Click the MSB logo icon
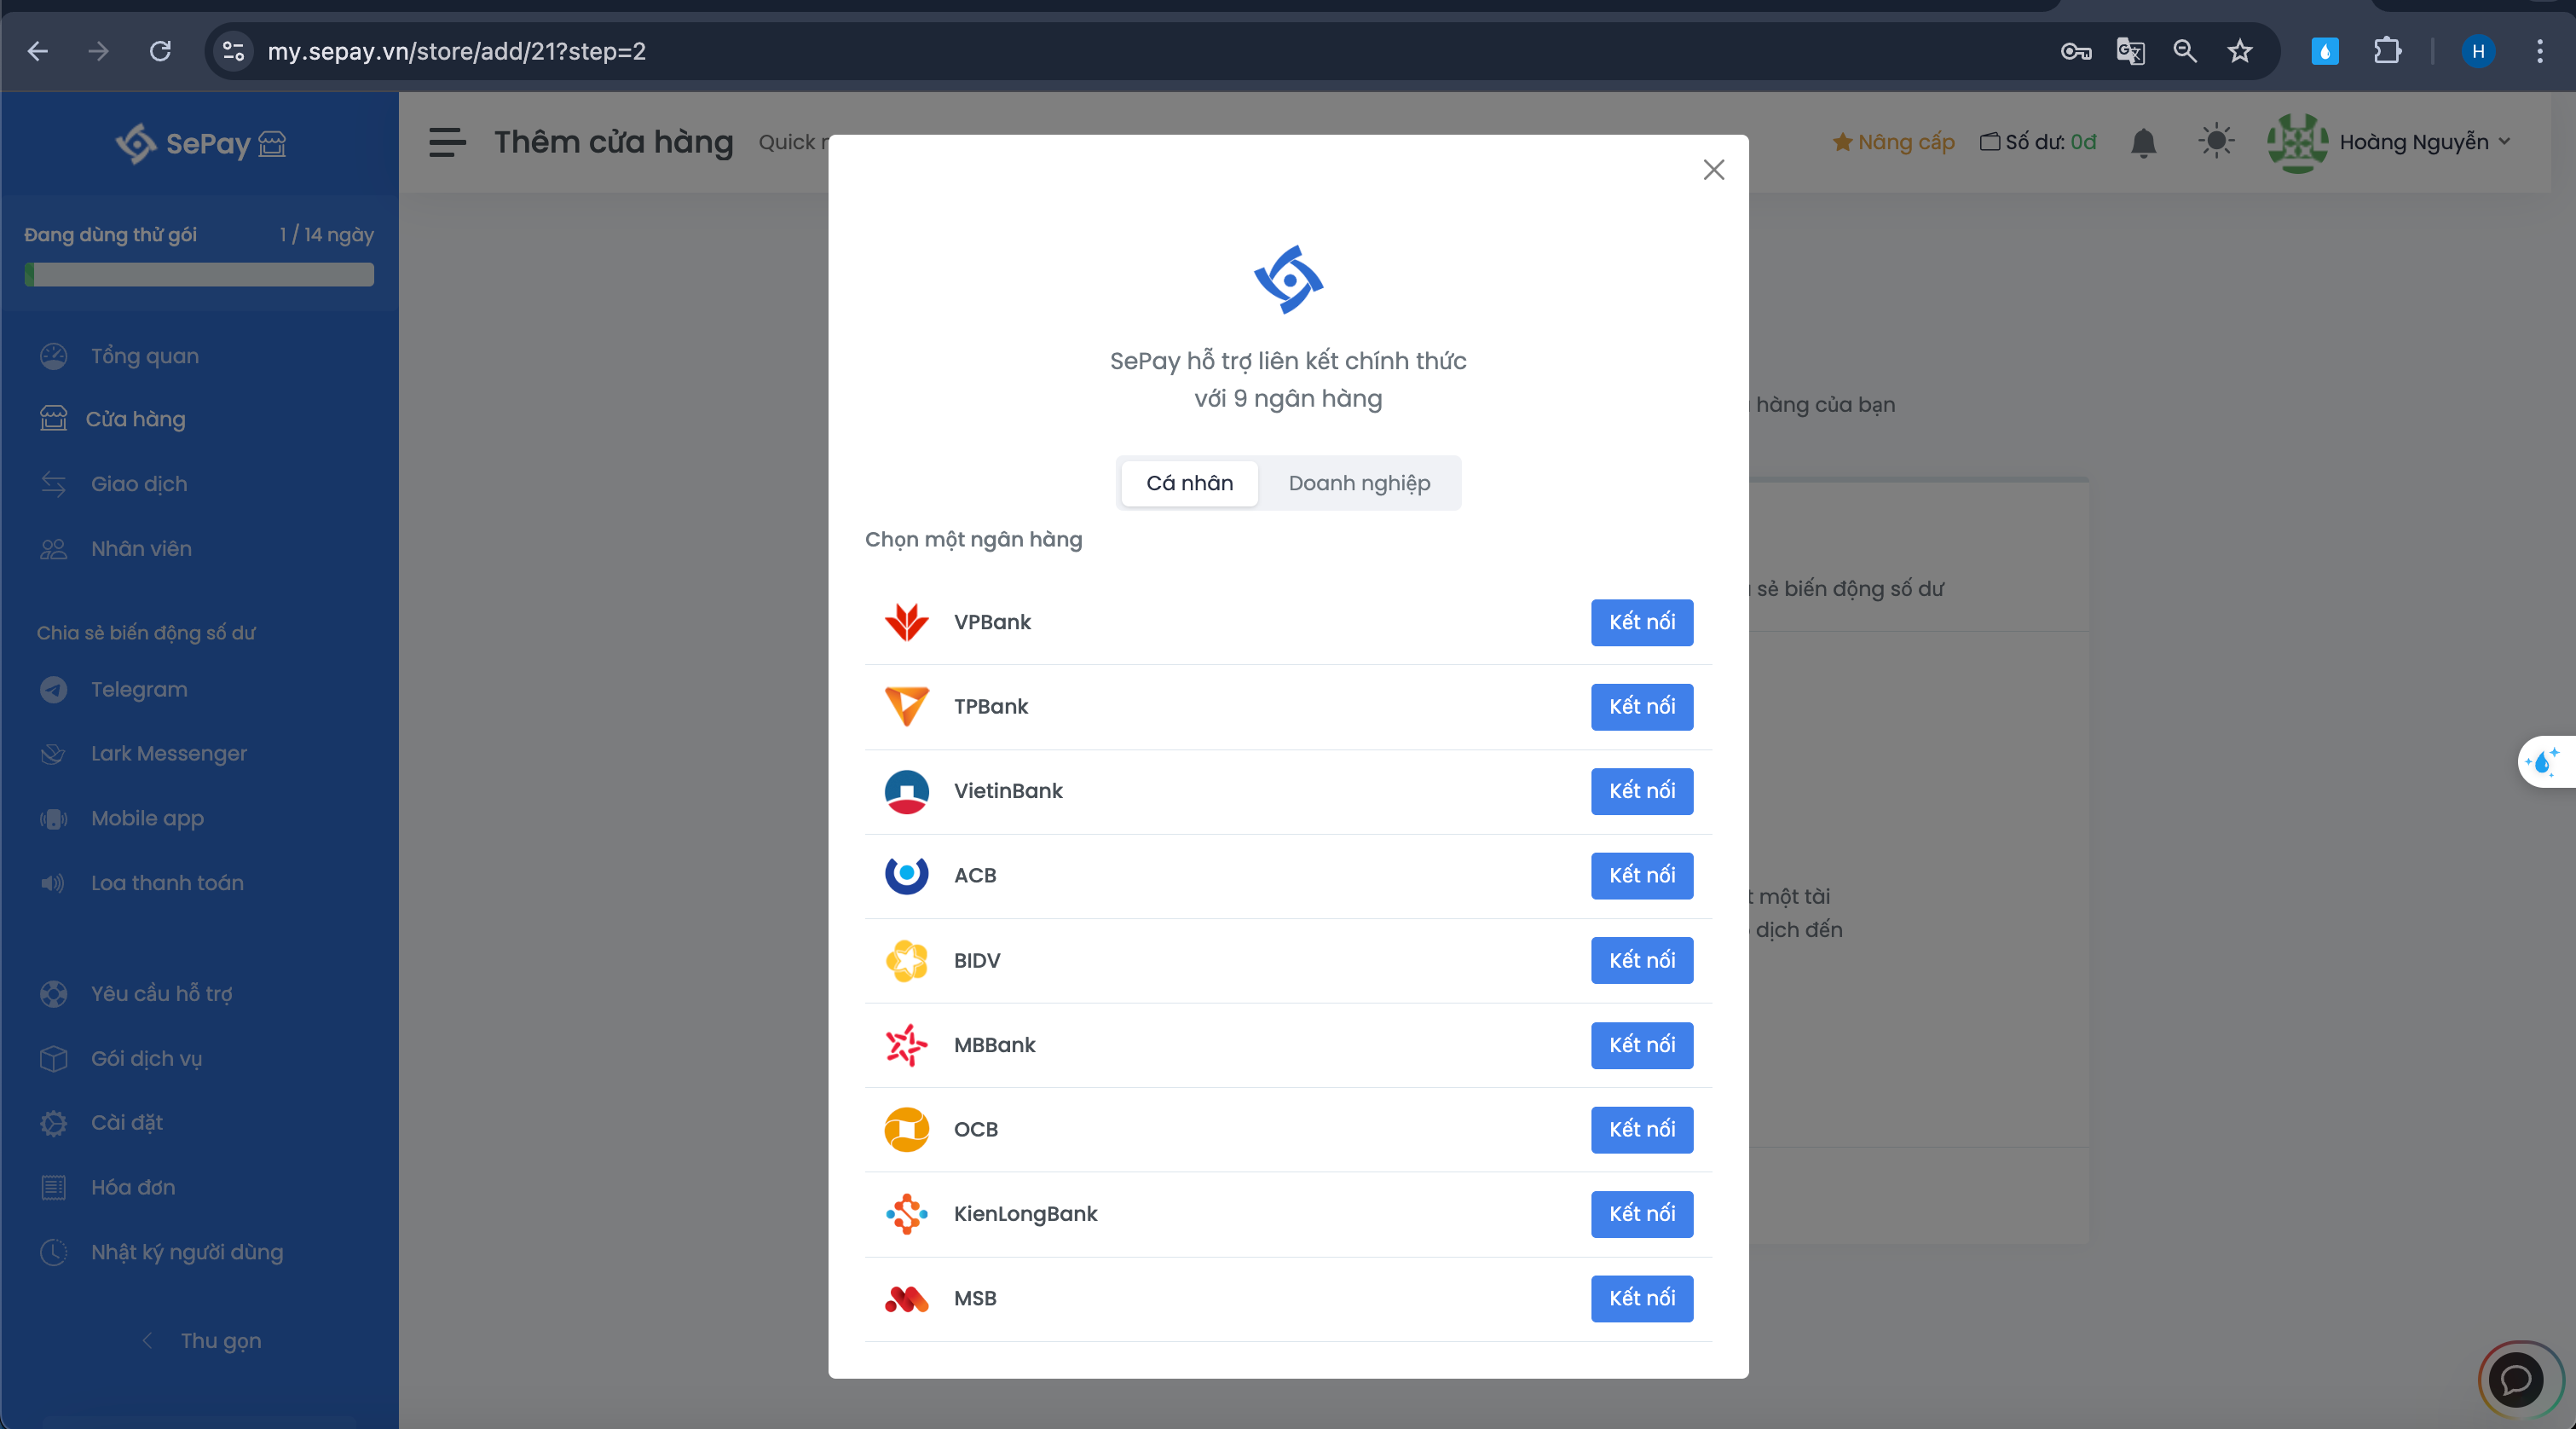This screenshot has height=1429, width=2576. [x=906, y=1298]
